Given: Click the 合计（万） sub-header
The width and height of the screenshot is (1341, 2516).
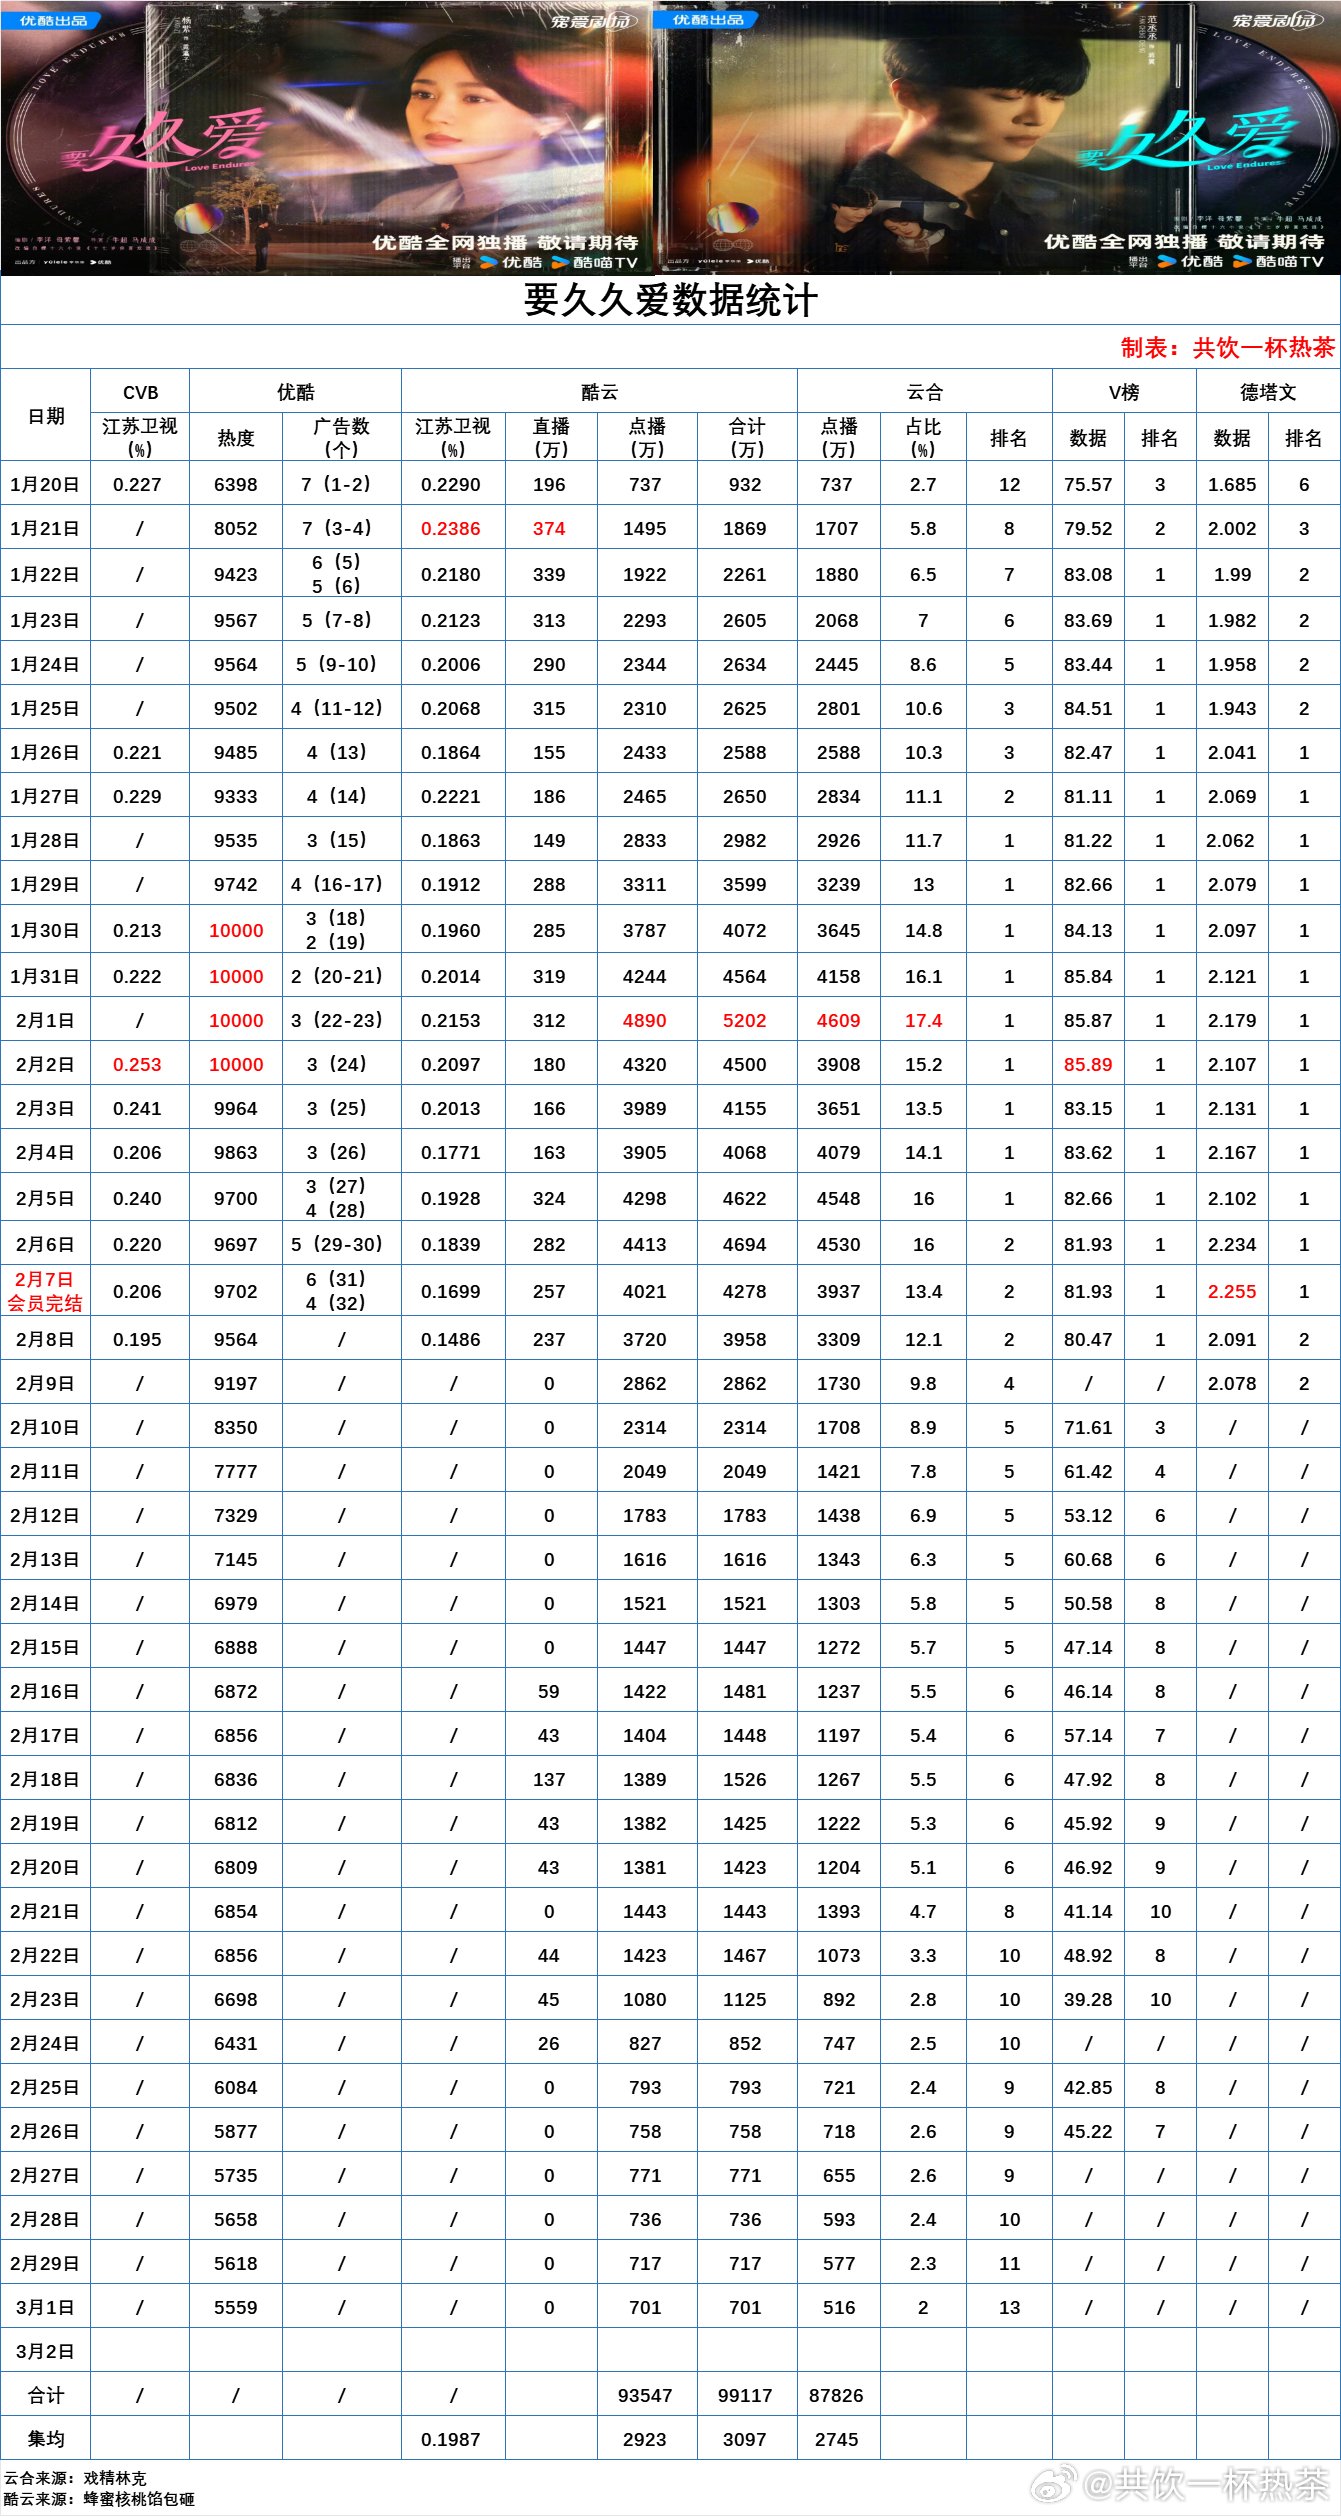Looking at the screenshot, I should click(747, 438).
